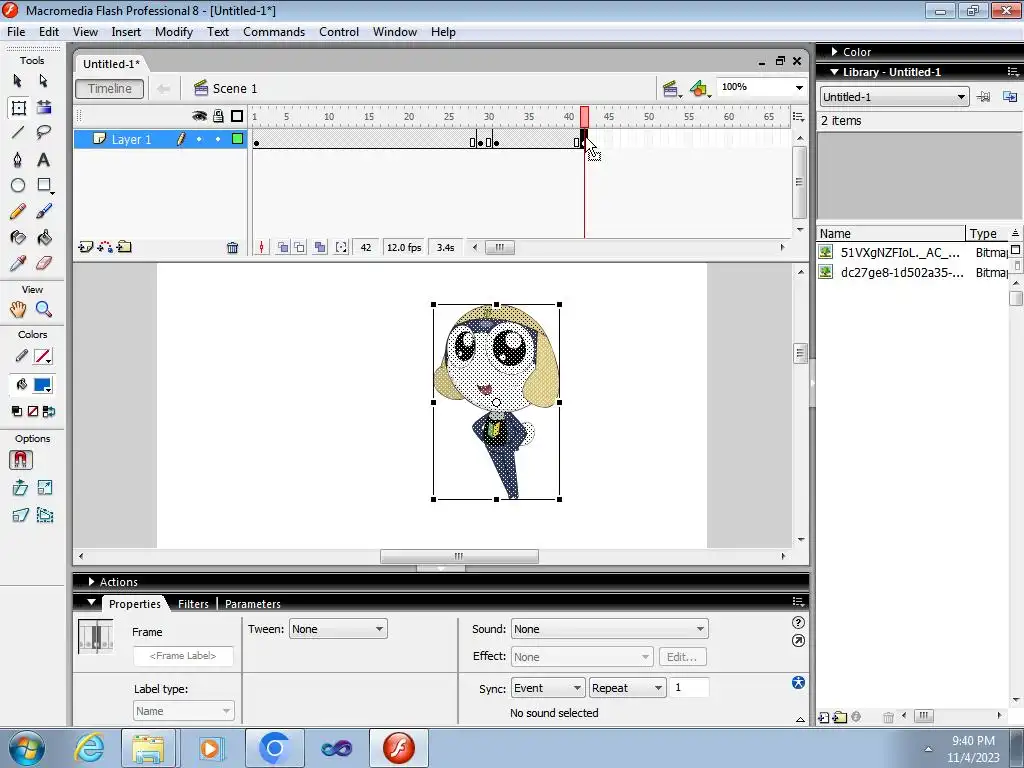Open the Modify menu
This screenshot has width=1024, height=768.
point(174,32)
